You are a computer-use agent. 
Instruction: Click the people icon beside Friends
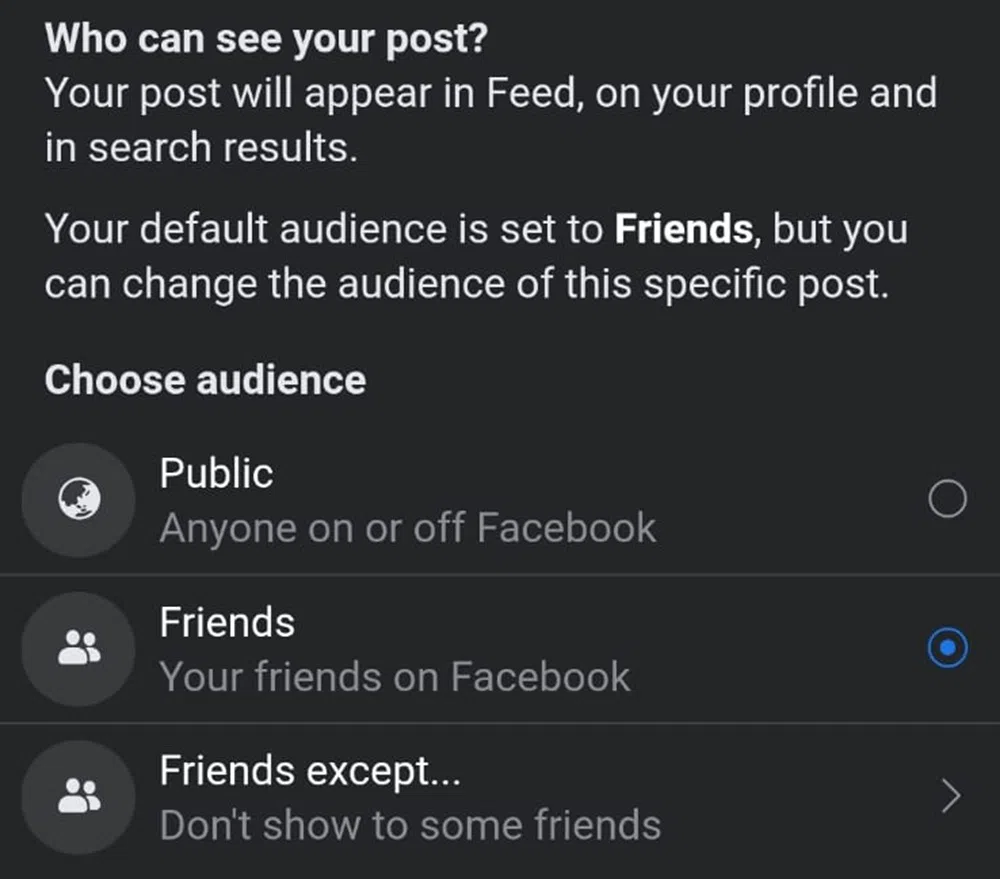[x=78, y=648]
